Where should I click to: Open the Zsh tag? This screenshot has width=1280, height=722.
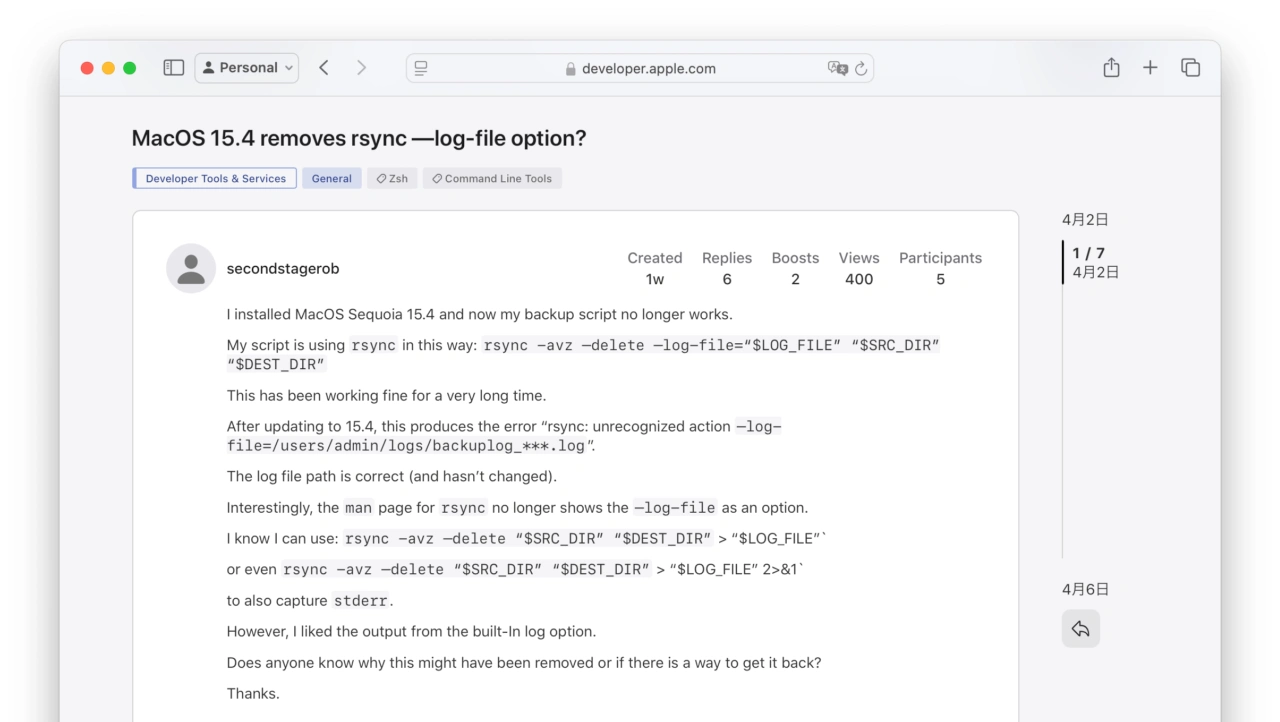[x=392, y=179]
